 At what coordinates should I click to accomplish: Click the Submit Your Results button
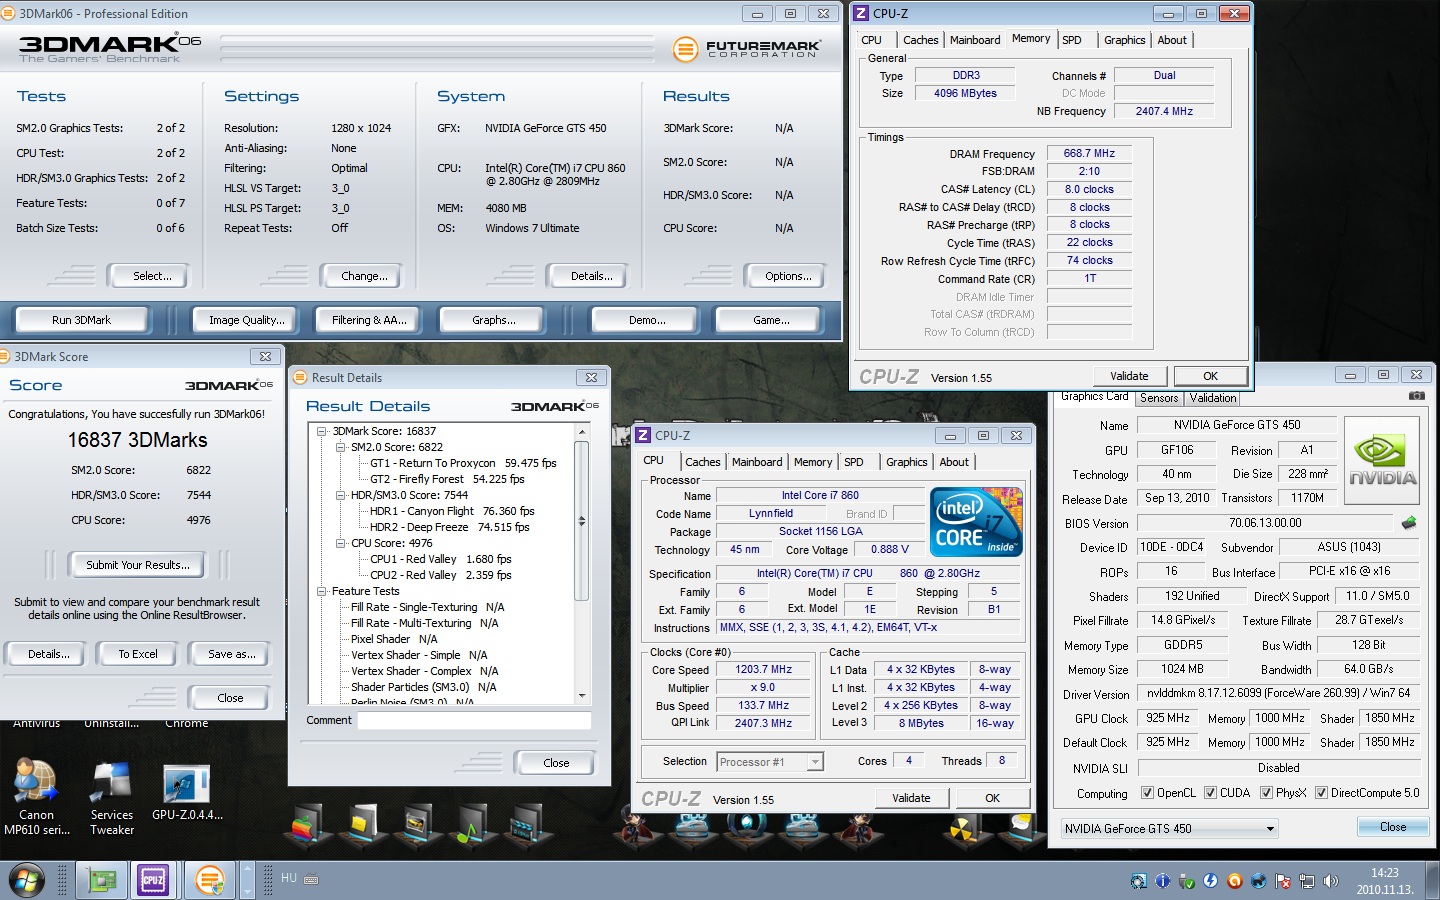[137, 565]
